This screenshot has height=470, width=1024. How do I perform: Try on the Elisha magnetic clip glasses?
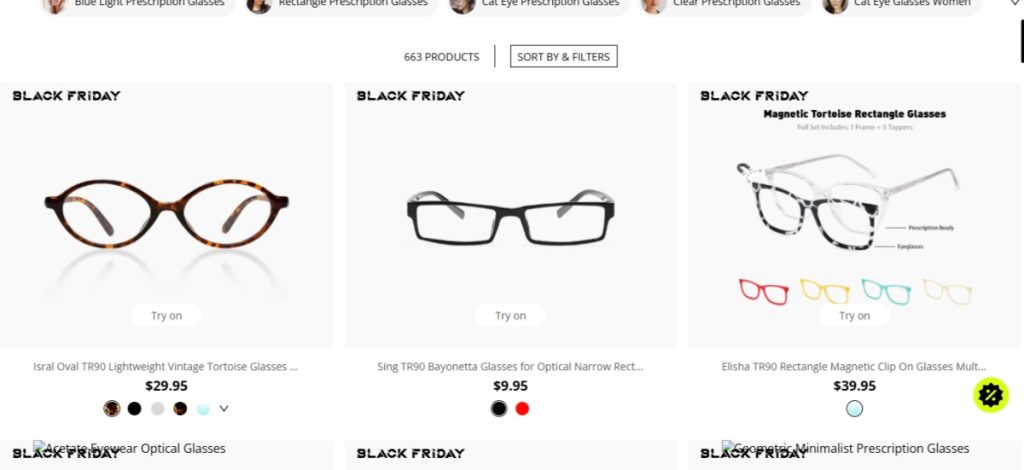click(x=854, y=316)
